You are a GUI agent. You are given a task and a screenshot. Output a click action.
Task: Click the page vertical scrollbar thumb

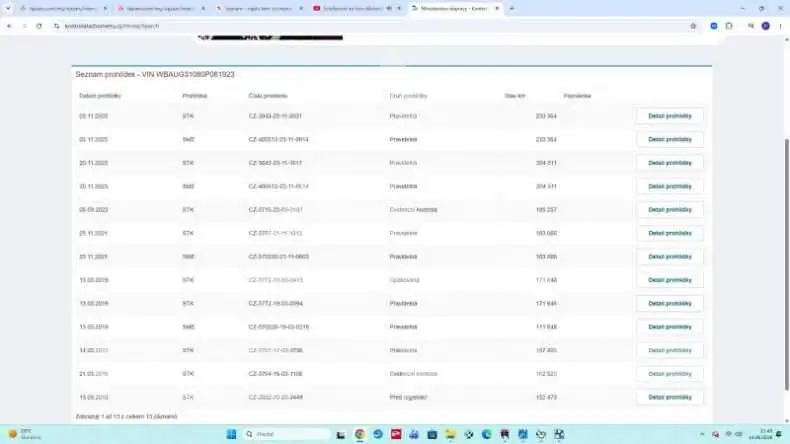tap(786, 265)
